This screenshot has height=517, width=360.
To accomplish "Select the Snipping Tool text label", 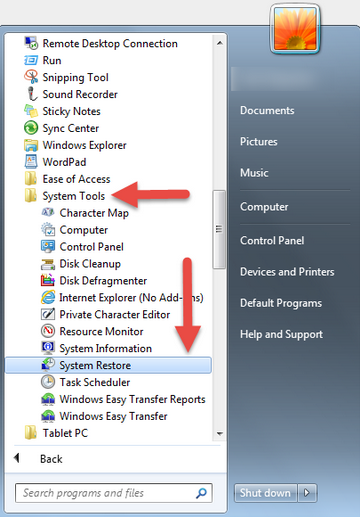I will click(x=75, y=78).
